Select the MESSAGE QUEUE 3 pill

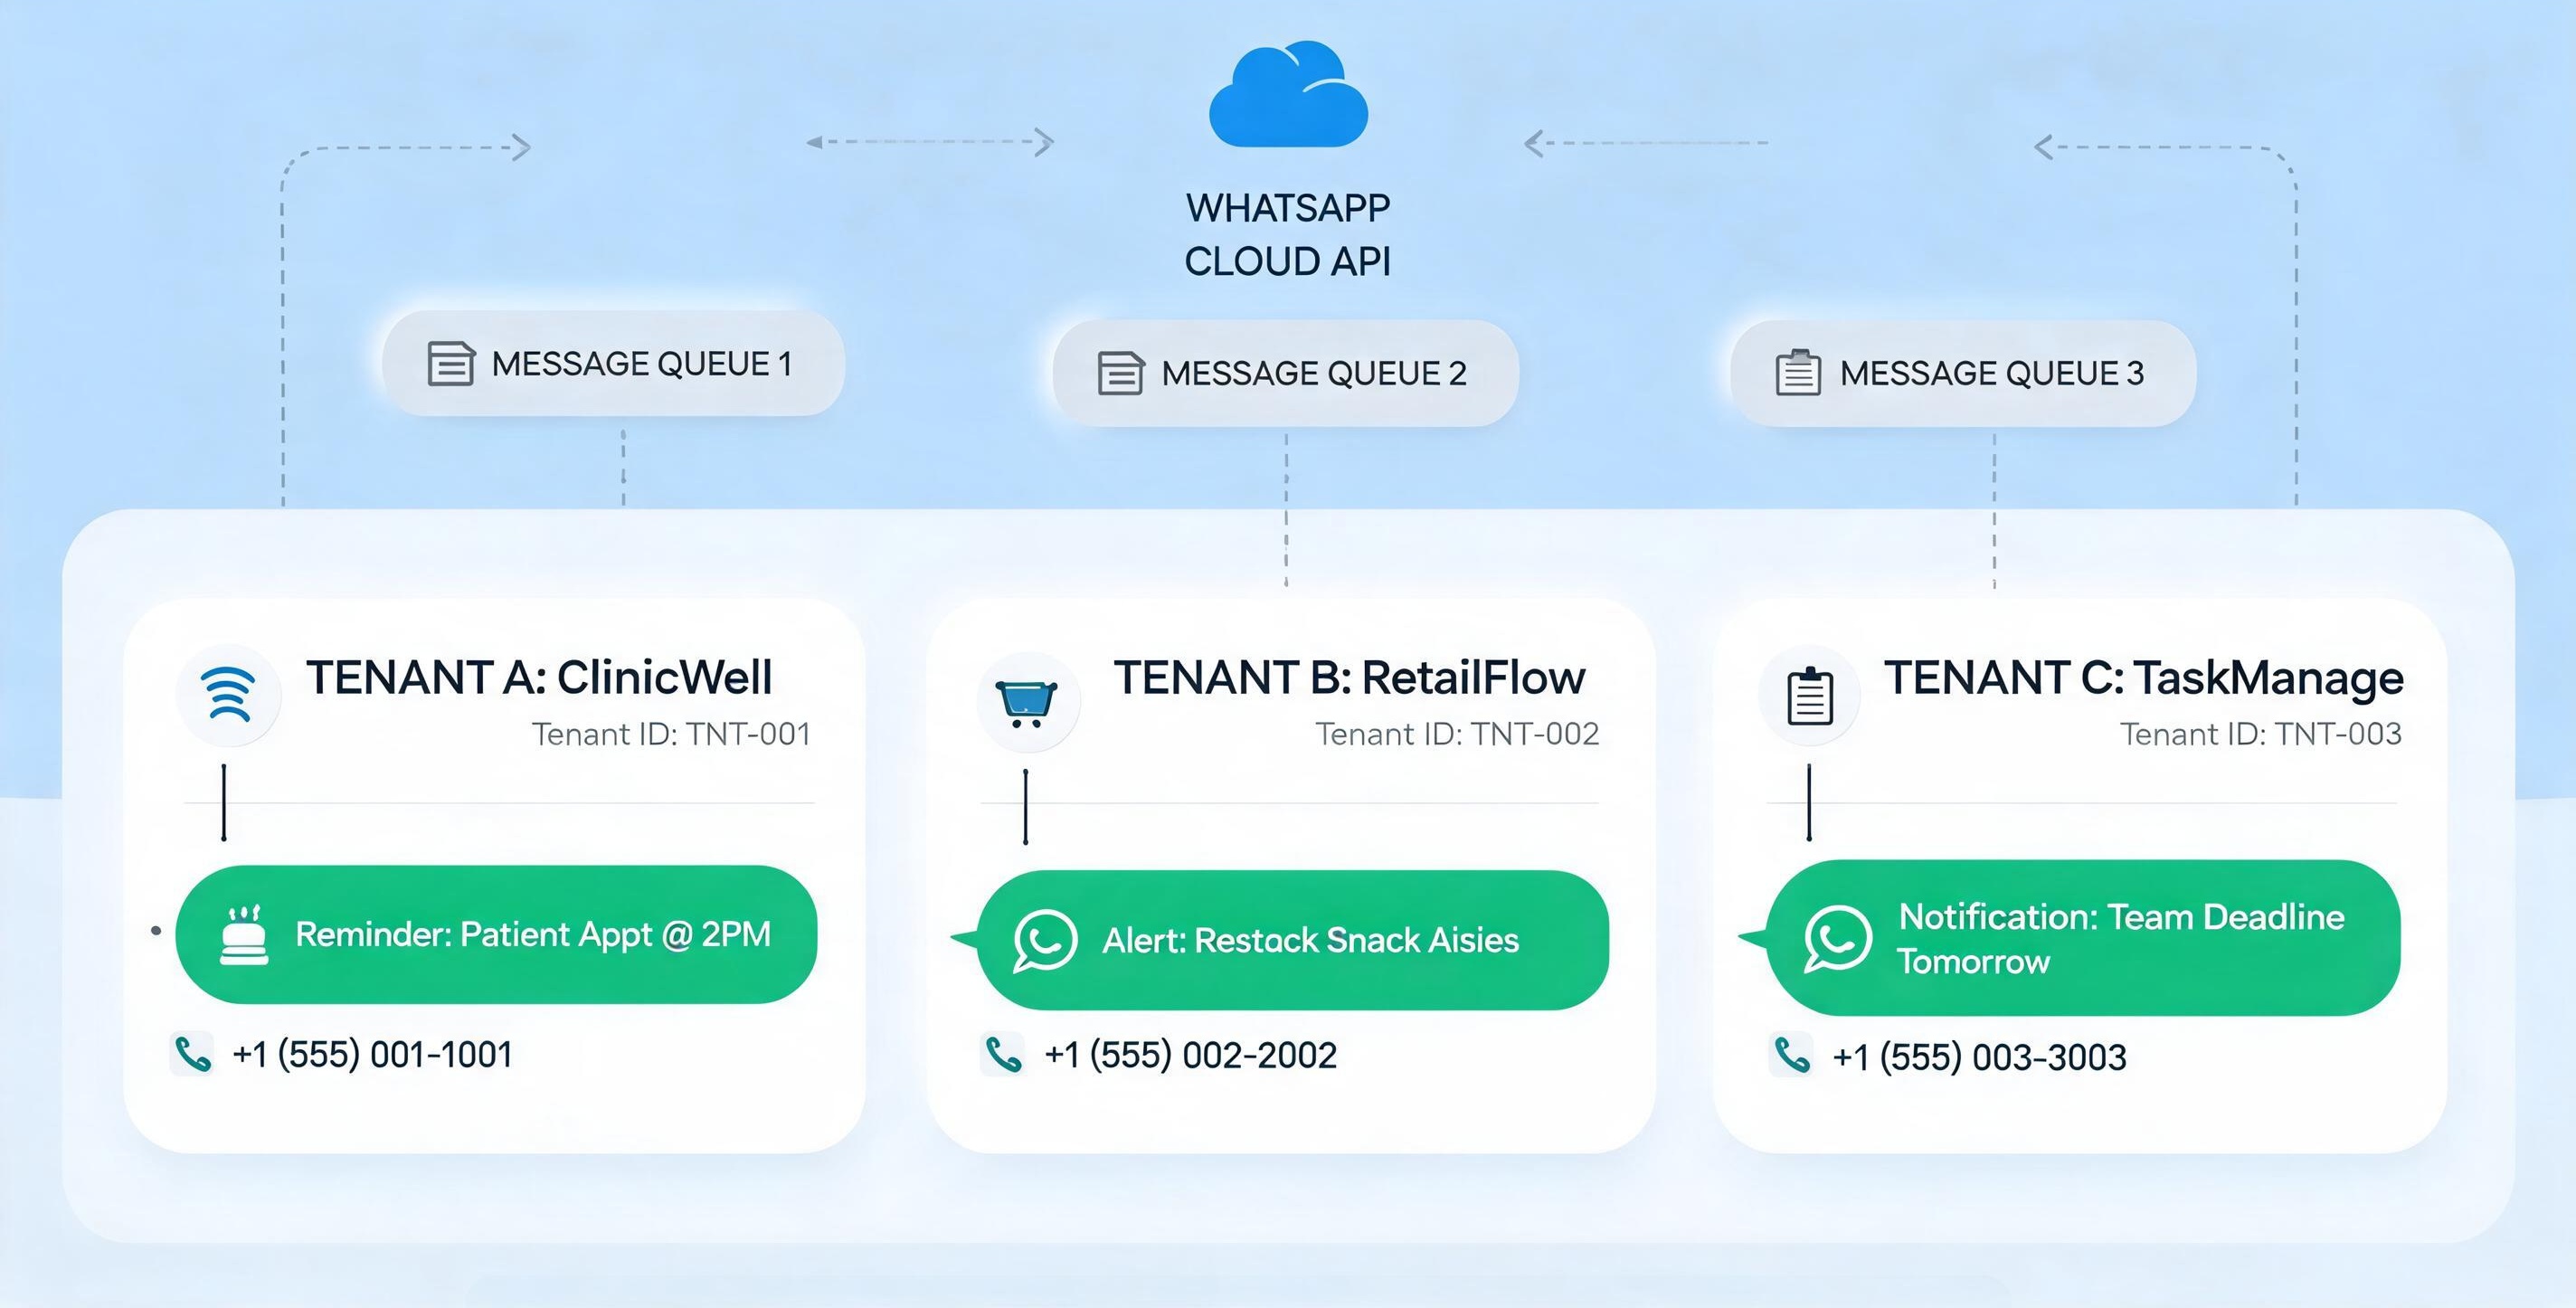click(x=1963, y=373)
